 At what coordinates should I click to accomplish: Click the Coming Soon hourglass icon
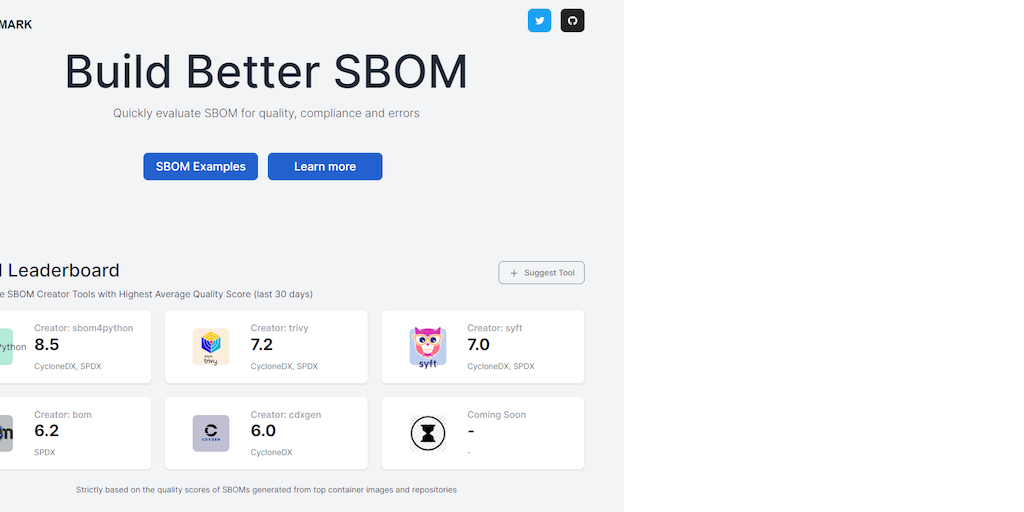(428, 433)
